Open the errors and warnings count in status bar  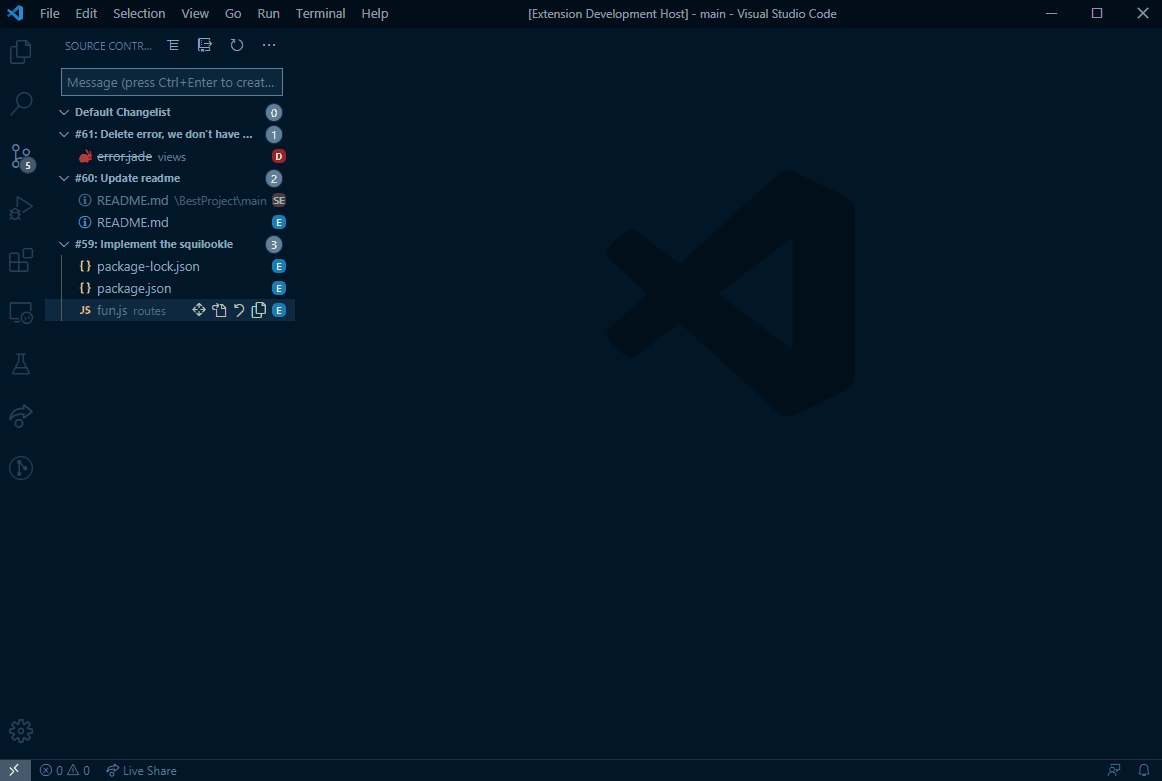coord(64,771)
